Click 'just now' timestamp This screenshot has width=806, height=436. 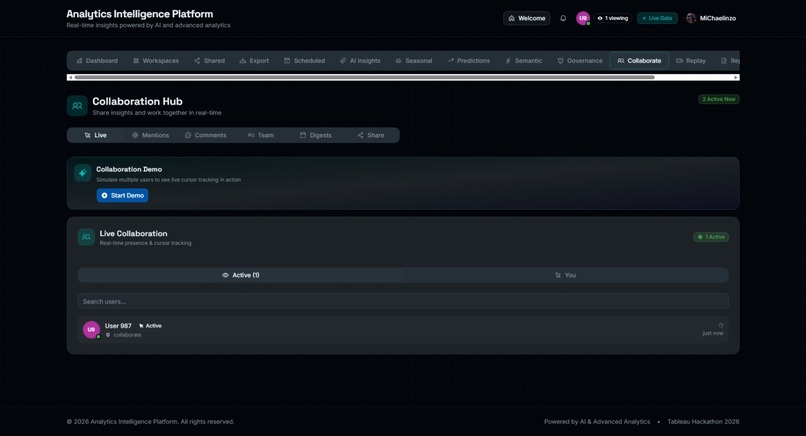[x=713, y=333]
